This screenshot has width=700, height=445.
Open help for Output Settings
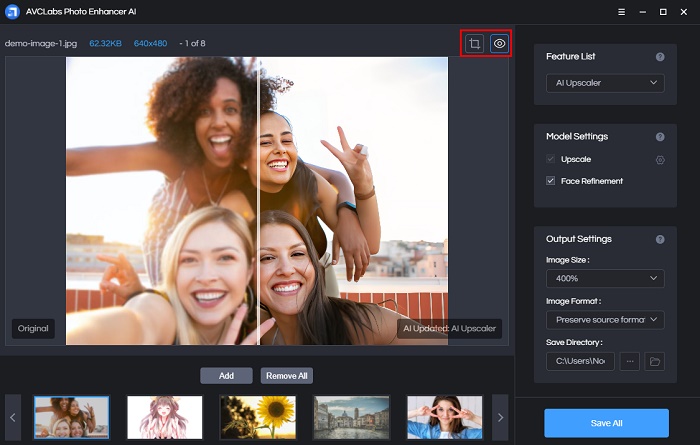click(x=660, y=239)
